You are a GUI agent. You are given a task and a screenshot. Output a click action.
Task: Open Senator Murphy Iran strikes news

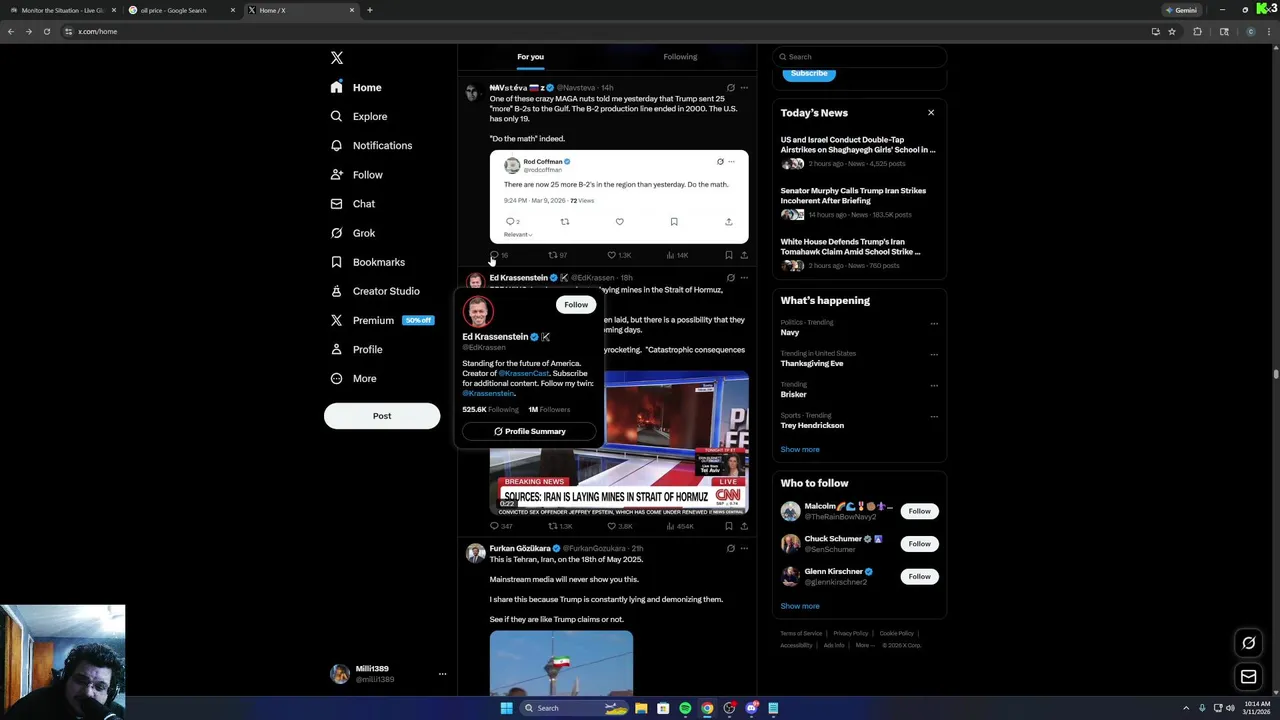(x=858, y=202)
